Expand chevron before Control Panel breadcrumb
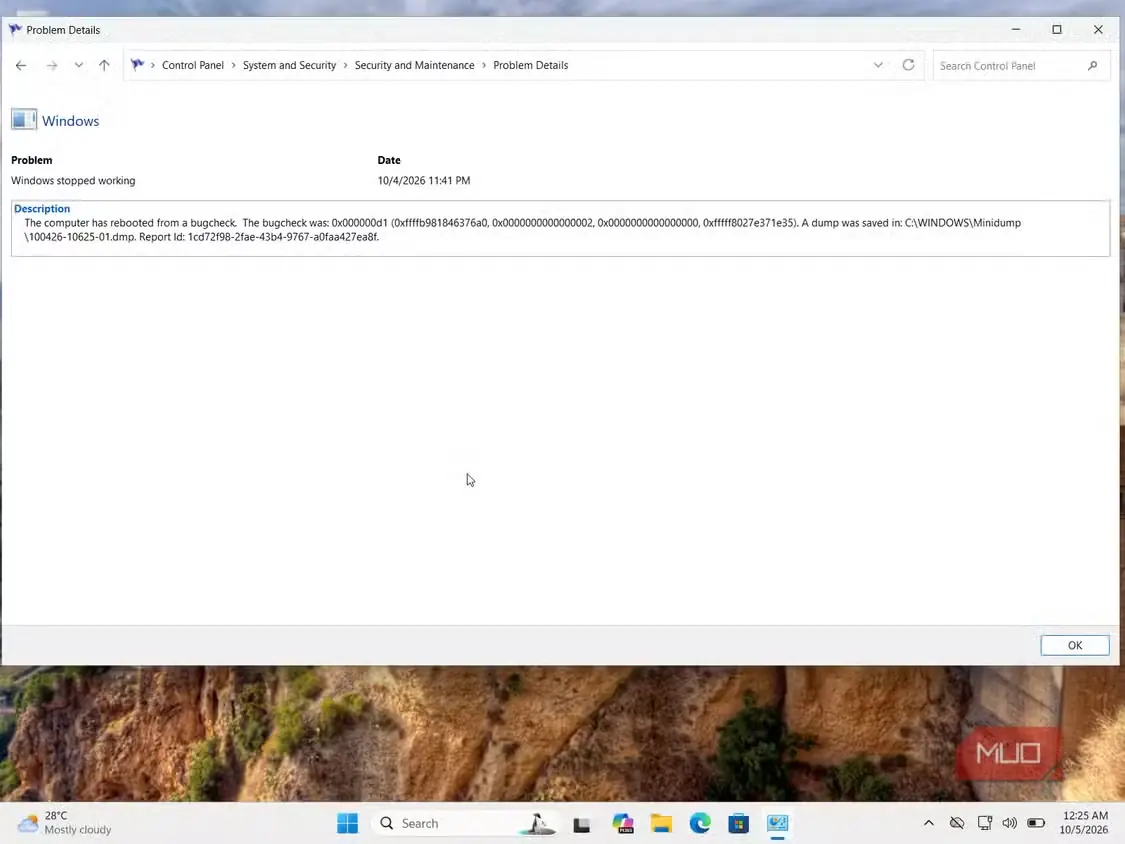This screenshot has height=844, width=1125. pos(153,65)
